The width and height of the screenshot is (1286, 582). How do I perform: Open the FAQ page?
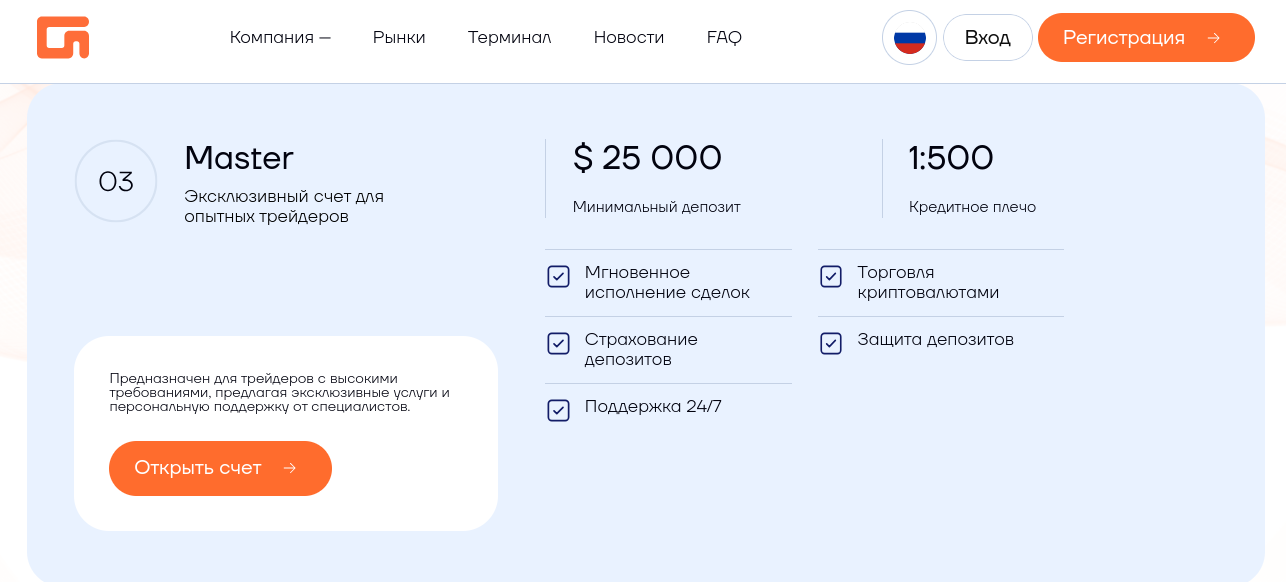724,38
